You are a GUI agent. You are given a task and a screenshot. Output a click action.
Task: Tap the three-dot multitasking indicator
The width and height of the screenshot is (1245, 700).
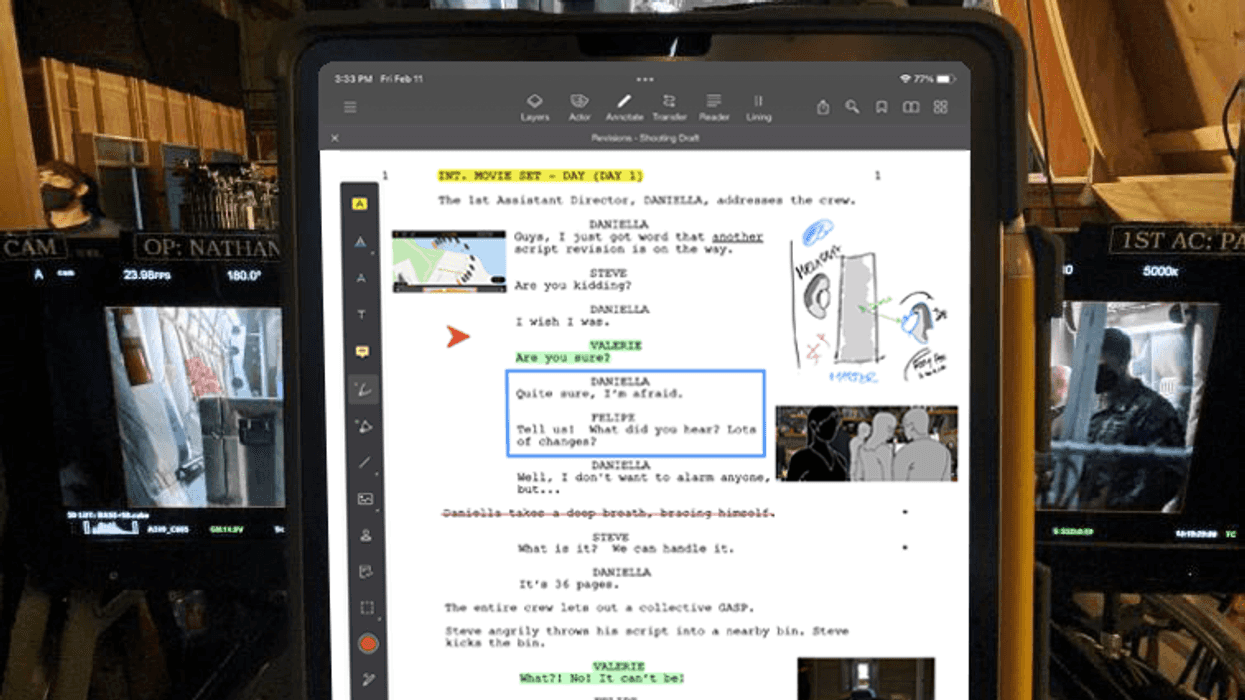pyautogui.click(x=645, y=79)
